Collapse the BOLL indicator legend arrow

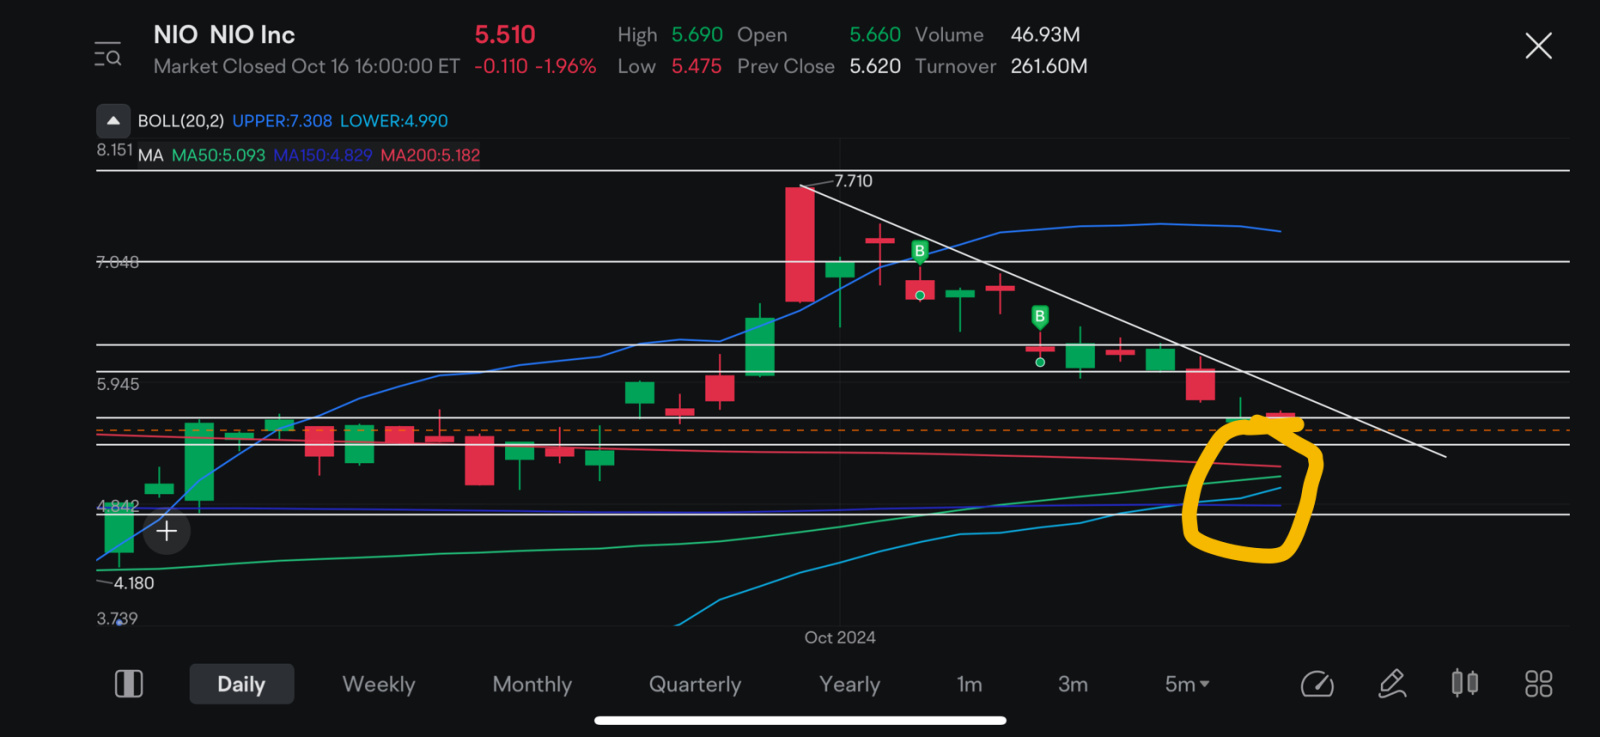point(113,121)
